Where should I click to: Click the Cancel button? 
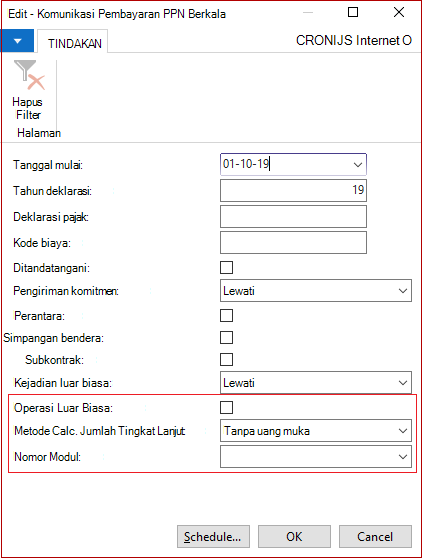(x=375, y=537)
